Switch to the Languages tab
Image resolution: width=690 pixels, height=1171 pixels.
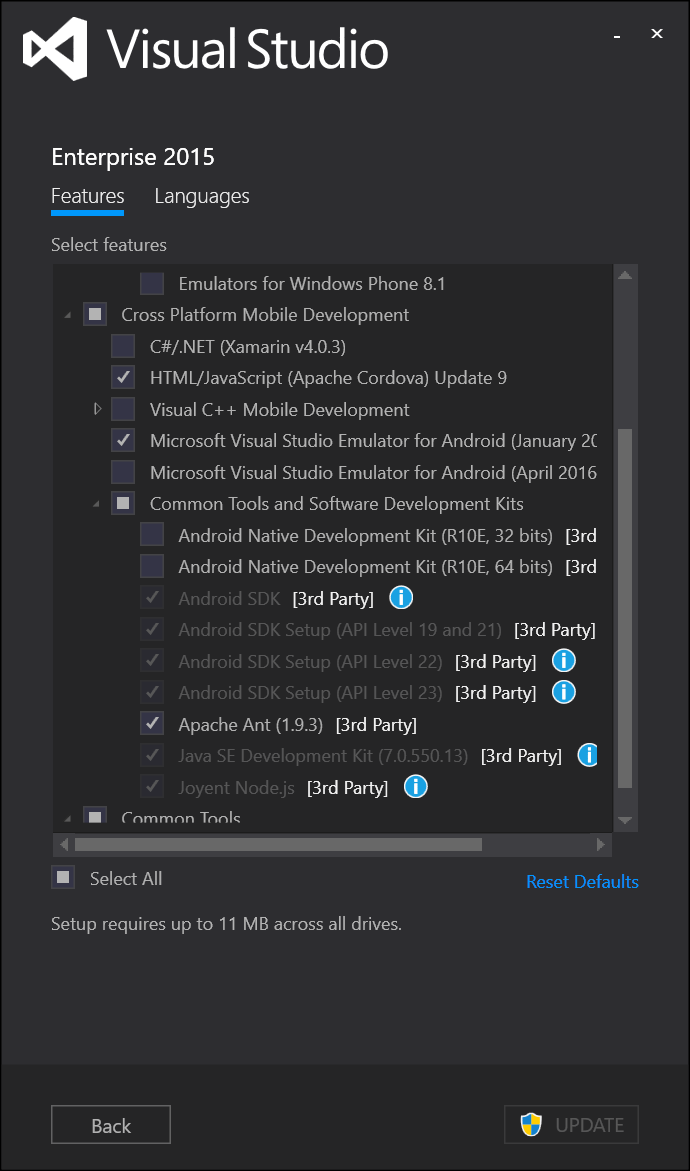(202, 196)
